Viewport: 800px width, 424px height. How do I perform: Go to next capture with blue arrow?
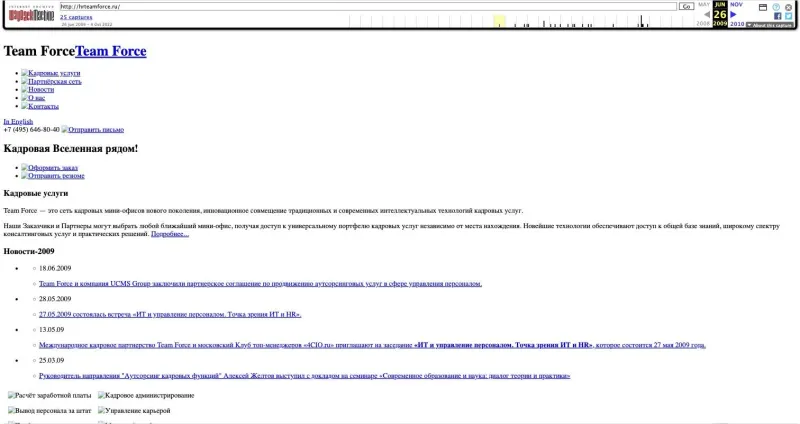734,14
